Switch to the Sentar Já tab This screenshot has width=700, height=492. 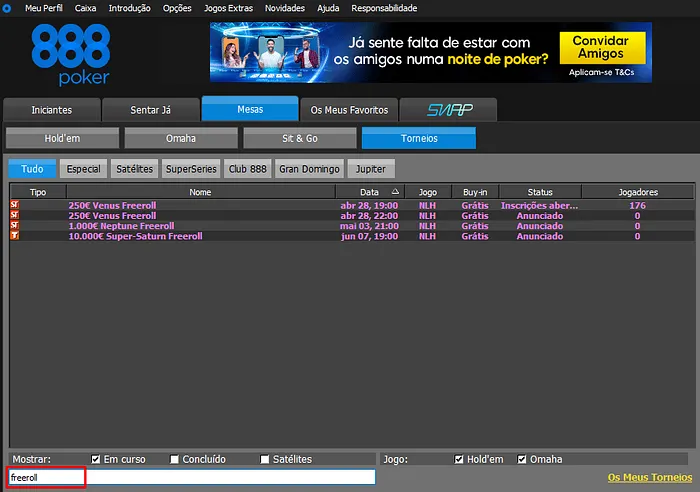tap(150, 110)
